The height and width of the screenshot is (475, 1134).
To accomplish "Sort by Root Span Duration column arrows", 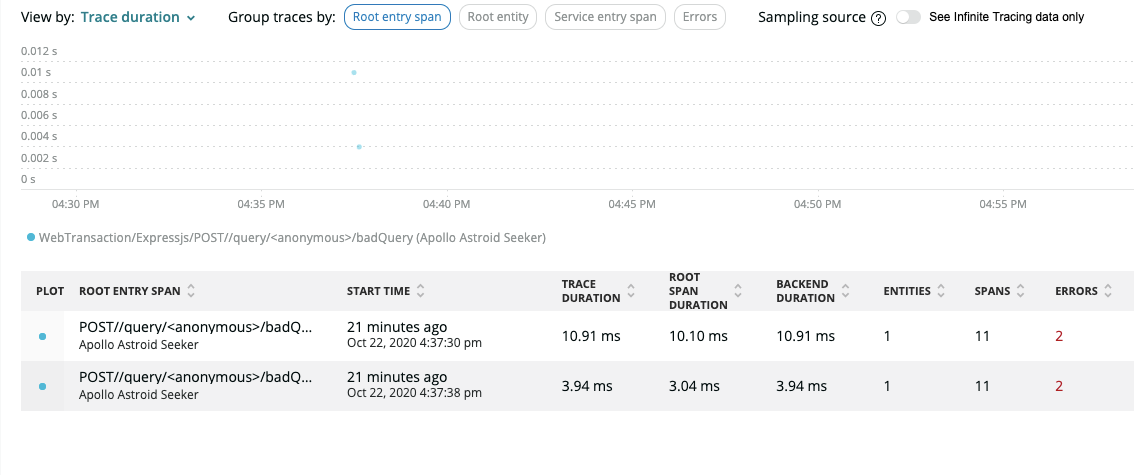I will coord(738,291).
